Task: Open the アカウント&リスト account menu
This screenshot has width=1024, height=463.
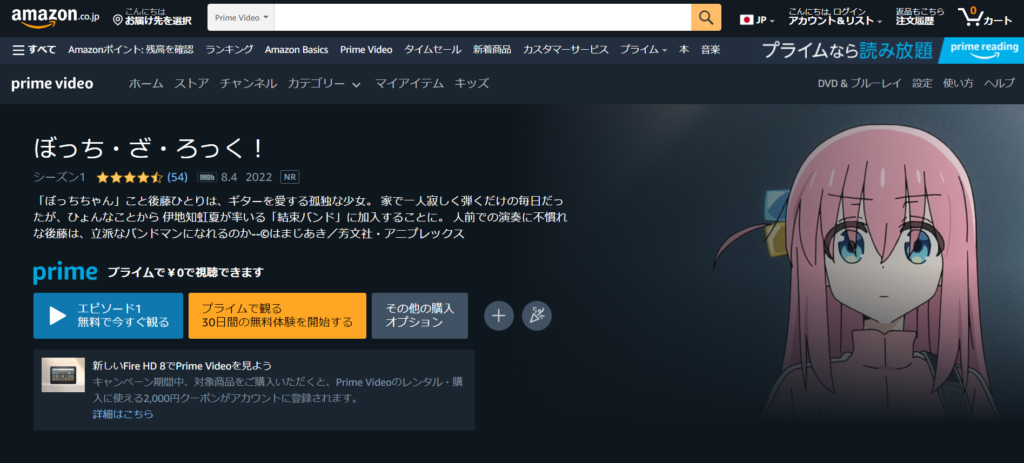Action: coord(829,19)
